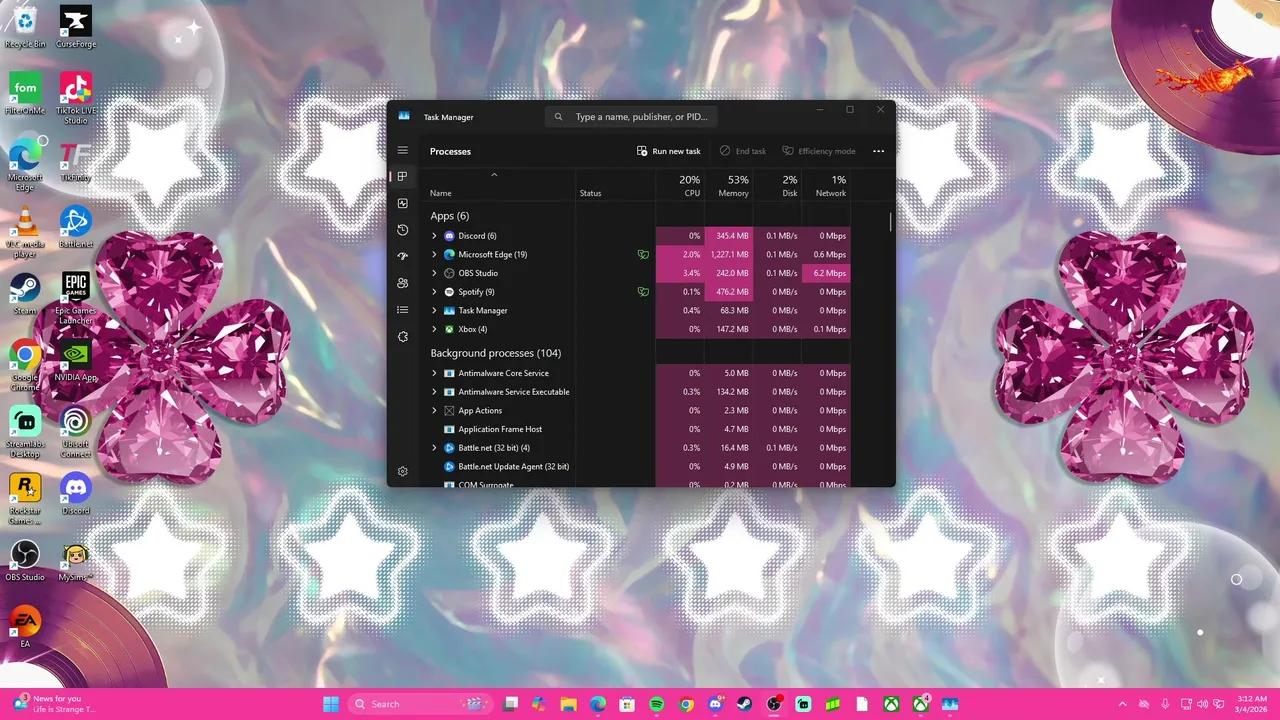Select Ubisoft Connect desktop icon

(75, 432)
